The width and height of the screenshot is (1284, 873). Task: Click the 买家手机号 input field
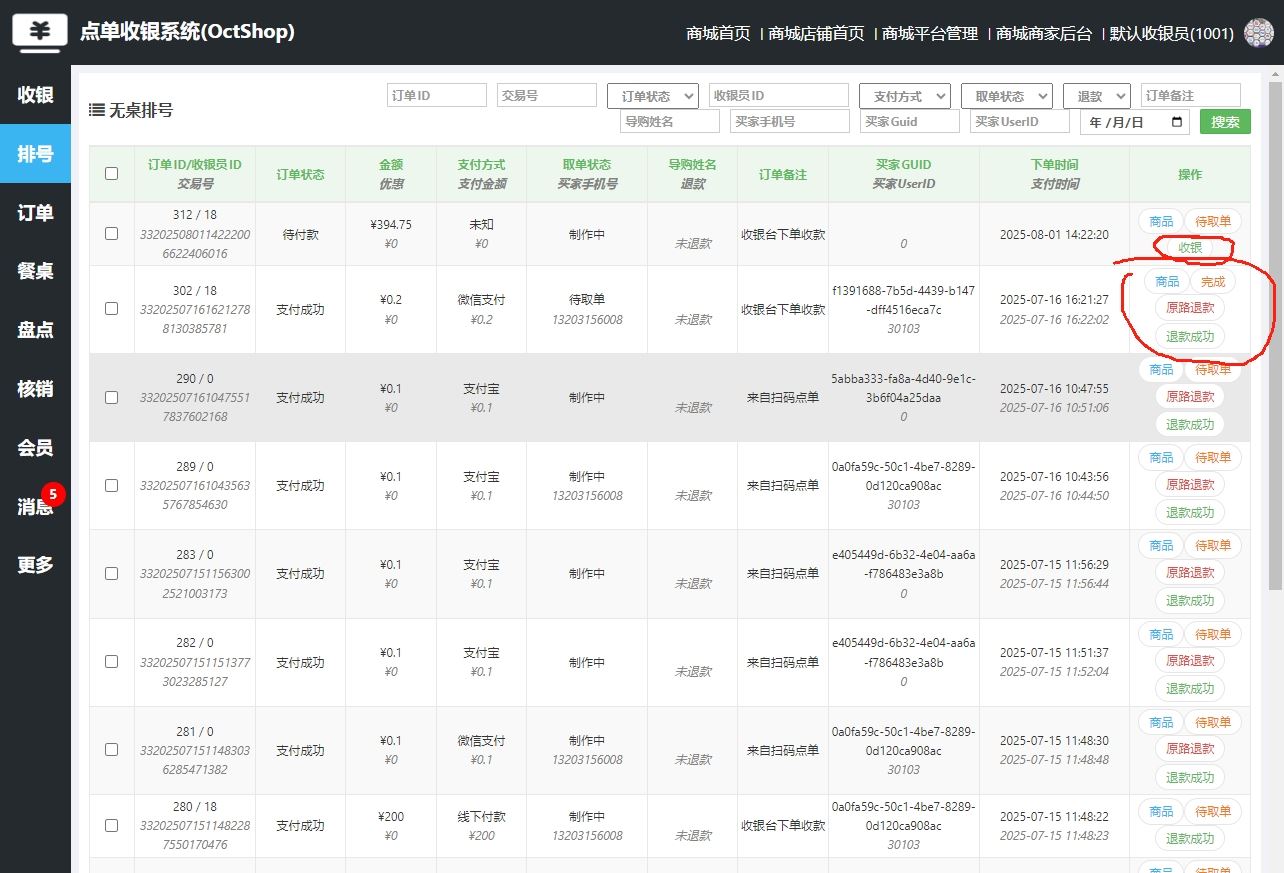pos(790,121)
